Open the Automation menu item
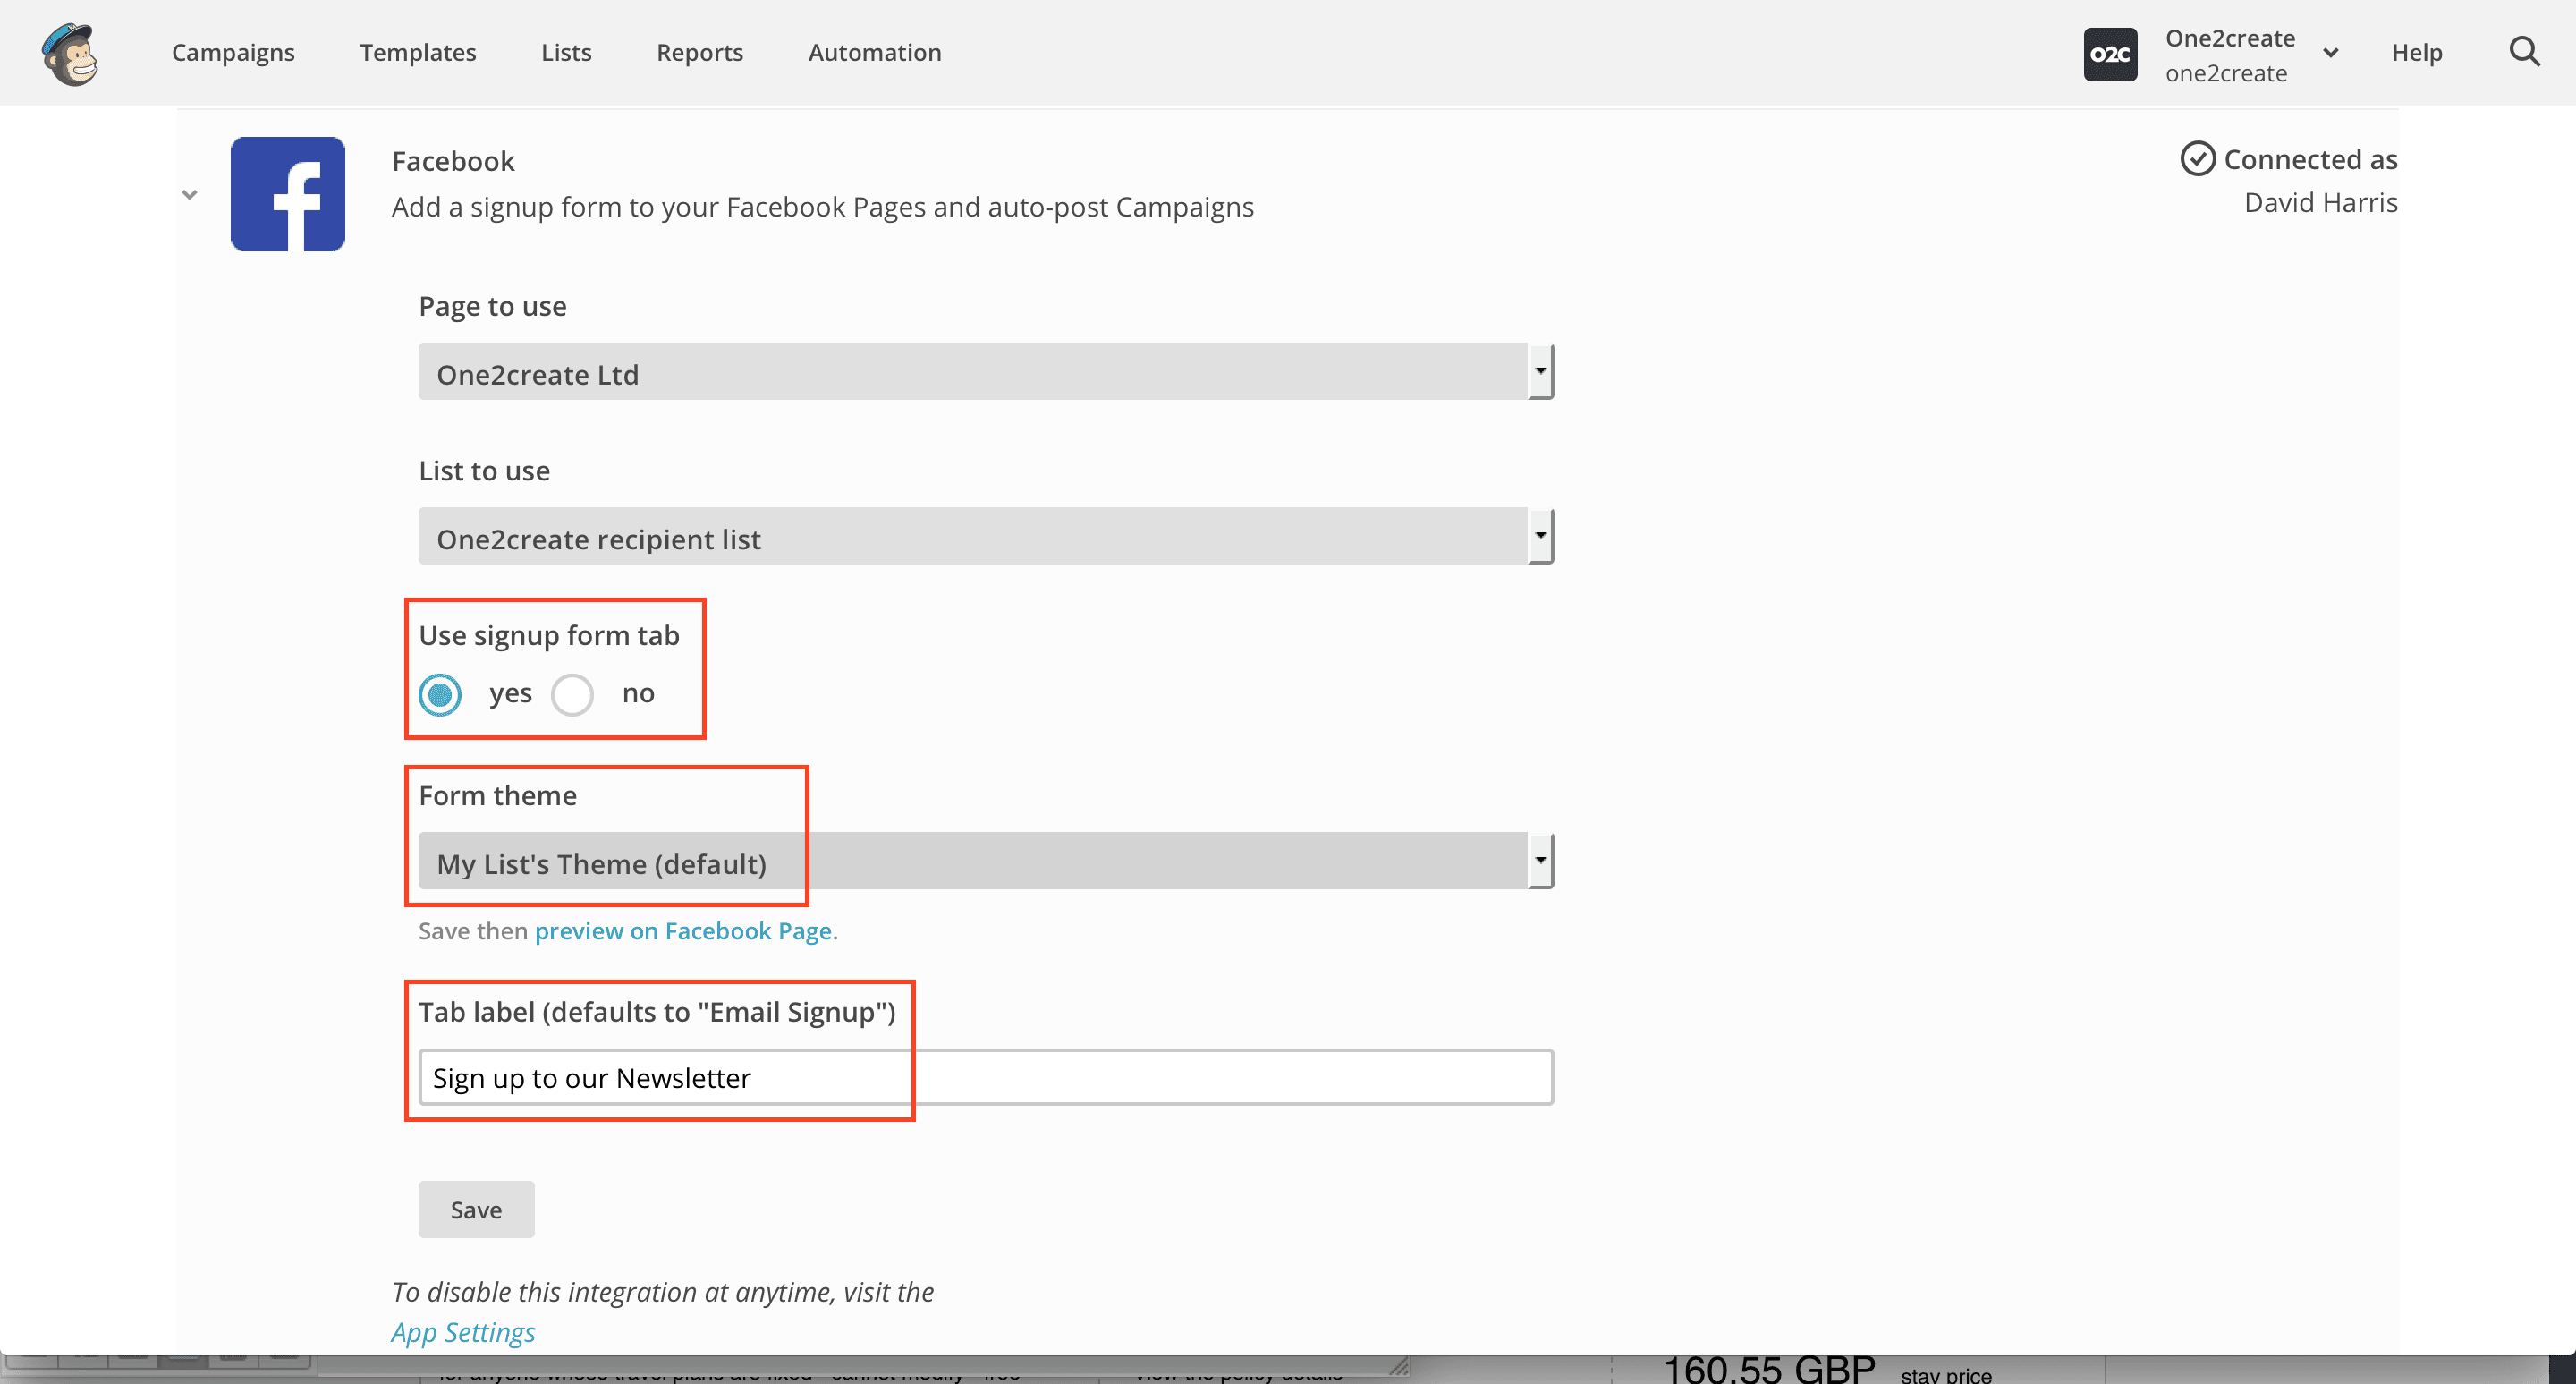The width and height of the screenshot is (2576, 1384). coord(874,52)
